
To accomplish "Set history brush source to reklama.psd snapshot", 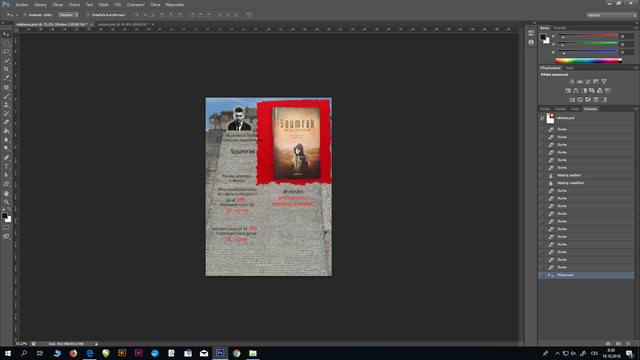I will click(542, 118).
